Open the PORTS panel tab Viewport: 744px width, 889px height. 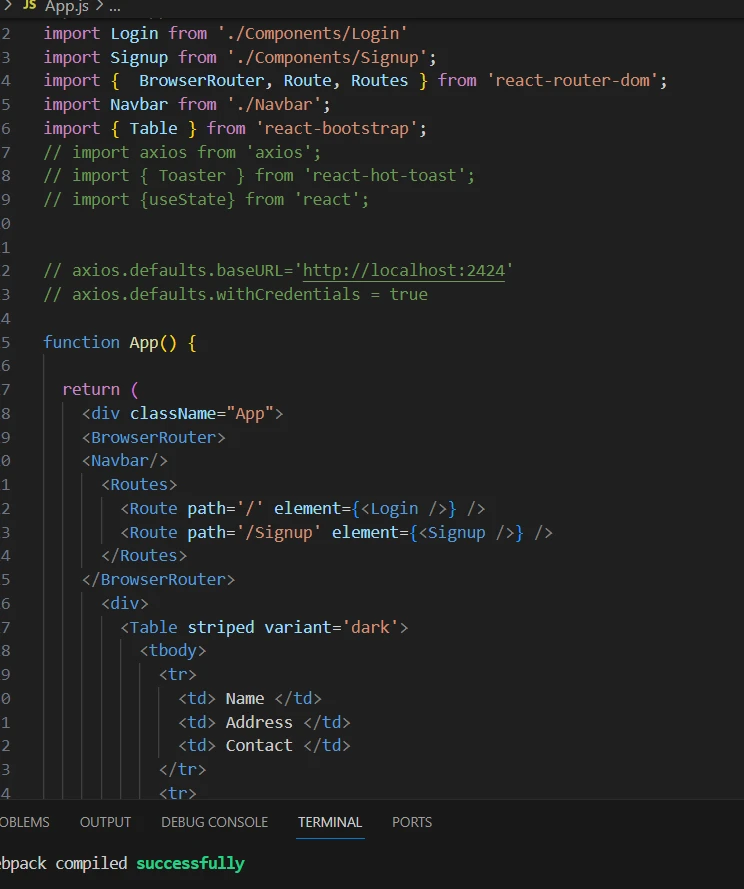click(412, 822)
